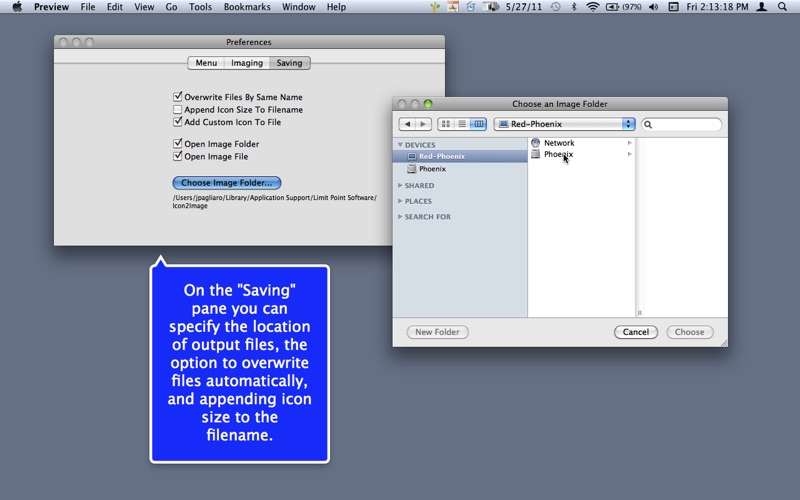This screenshot has height=500, width=800.
Task: Click the green plant menu bar icon
Action: 435,7
